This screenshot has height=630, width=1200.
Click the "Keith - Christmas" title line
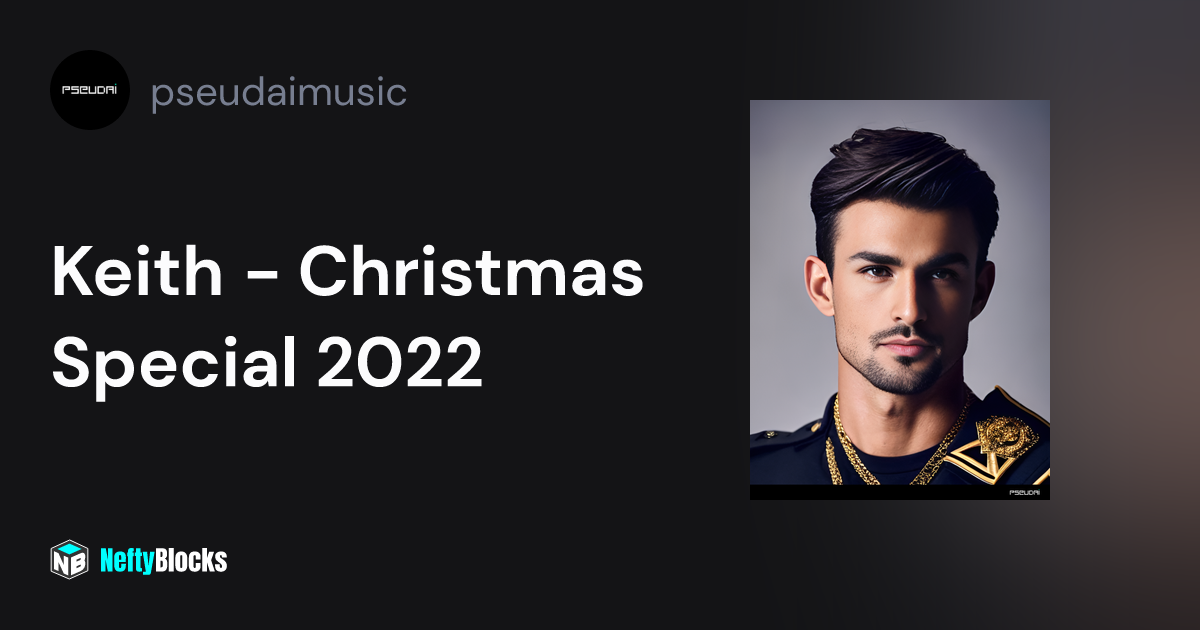click(x=348, y=274)
